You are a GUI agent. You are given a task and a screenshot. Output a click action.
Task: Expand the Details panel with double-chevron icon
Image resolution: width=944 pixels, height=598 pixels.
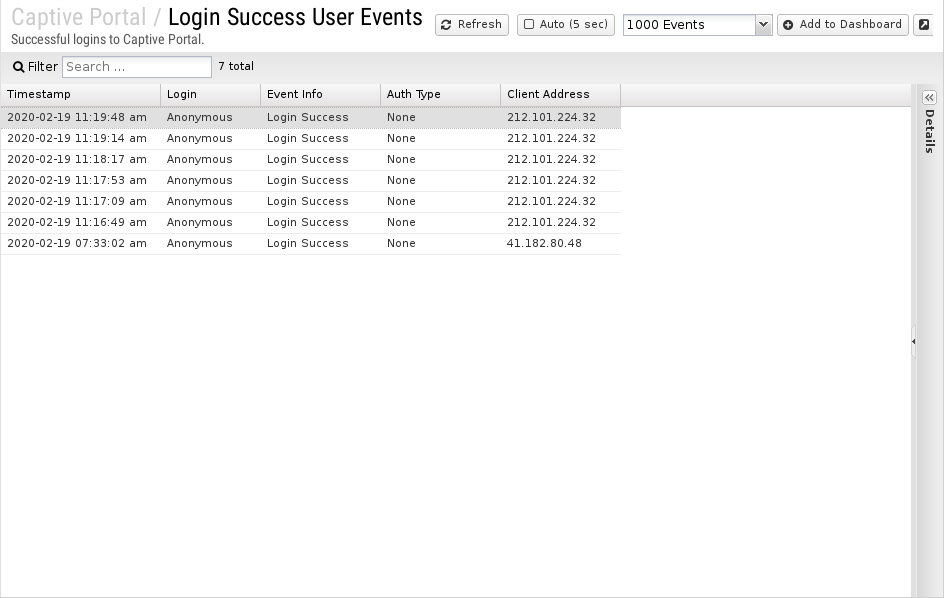929,97
